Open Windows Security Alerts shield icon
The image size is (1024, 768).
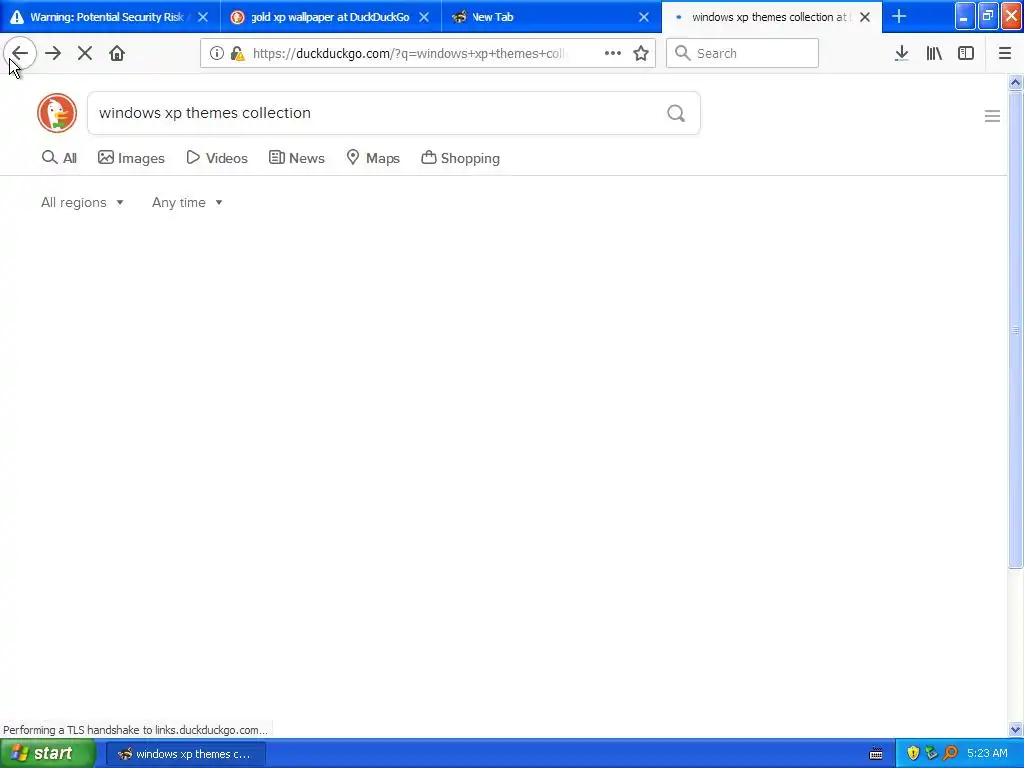click(913, 754)
